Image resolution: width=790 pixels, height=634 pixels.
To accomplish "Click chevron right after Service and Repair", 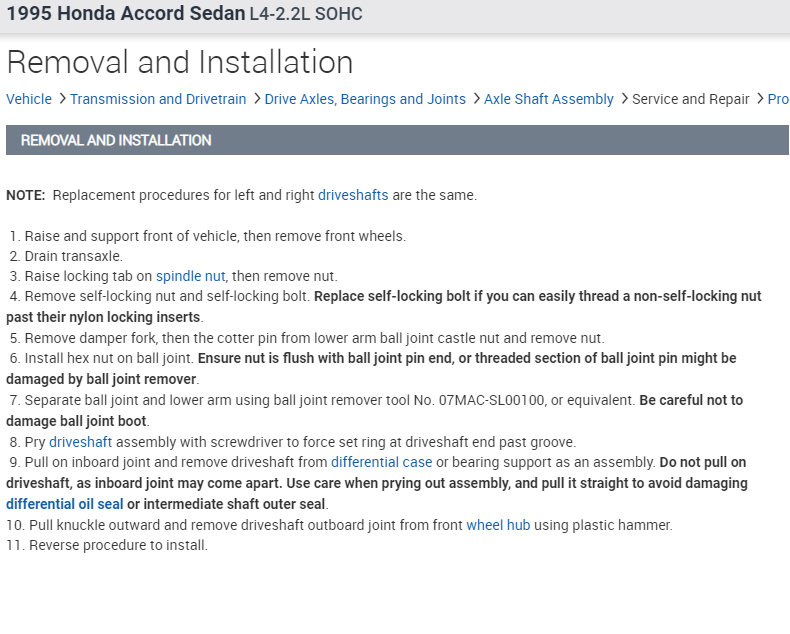I will (759, 99).
